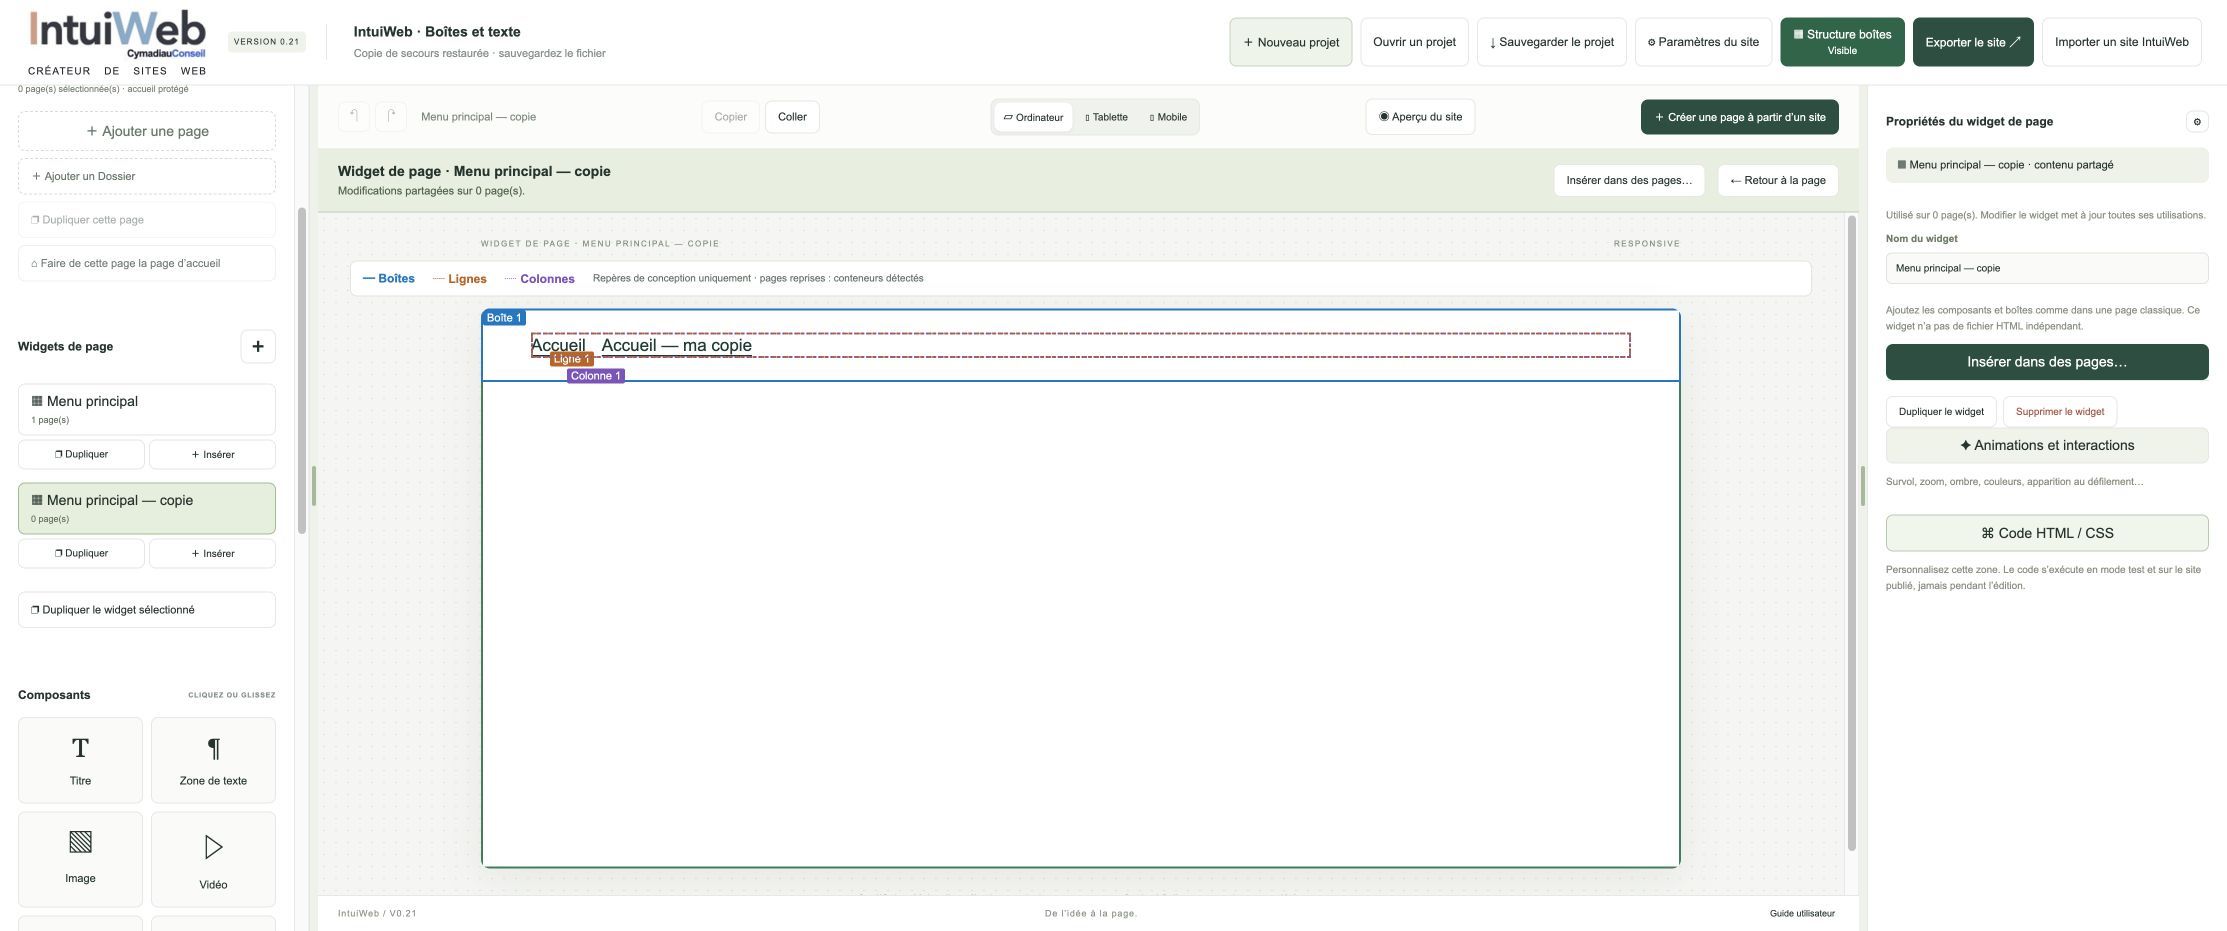
Task: Add a new page widget with plus button
Action: [x=258, y=346]
